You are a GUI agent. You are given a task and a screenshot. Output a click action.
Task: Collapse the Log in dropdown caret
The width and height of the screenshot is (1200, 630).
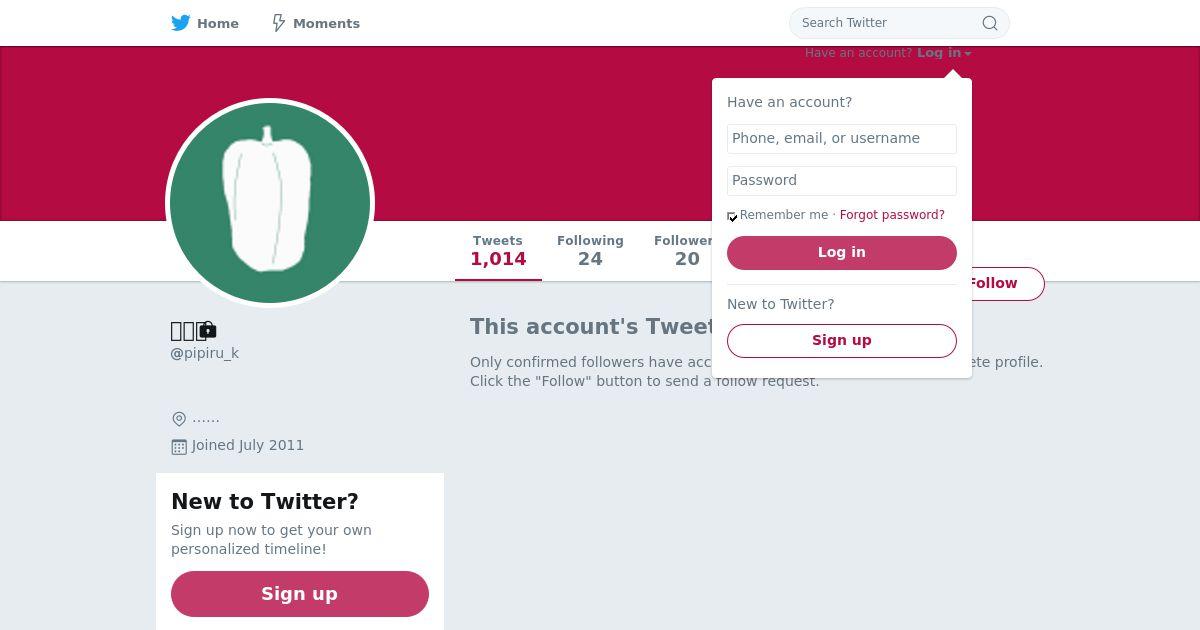pos(968,54)
